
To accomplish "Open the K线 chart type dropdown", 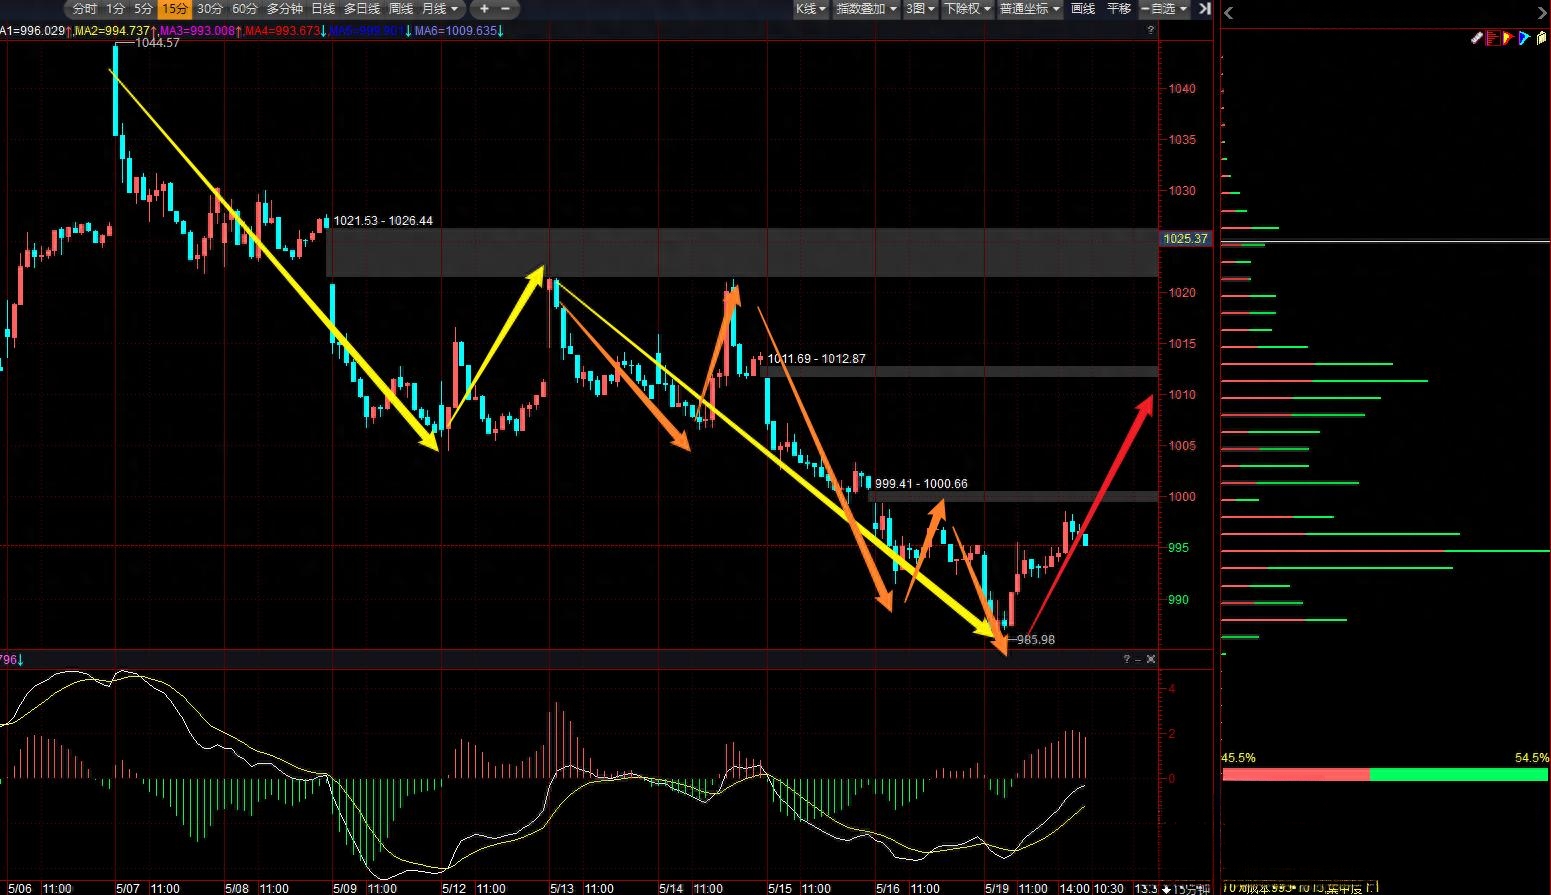I will (x=811, y=8).
